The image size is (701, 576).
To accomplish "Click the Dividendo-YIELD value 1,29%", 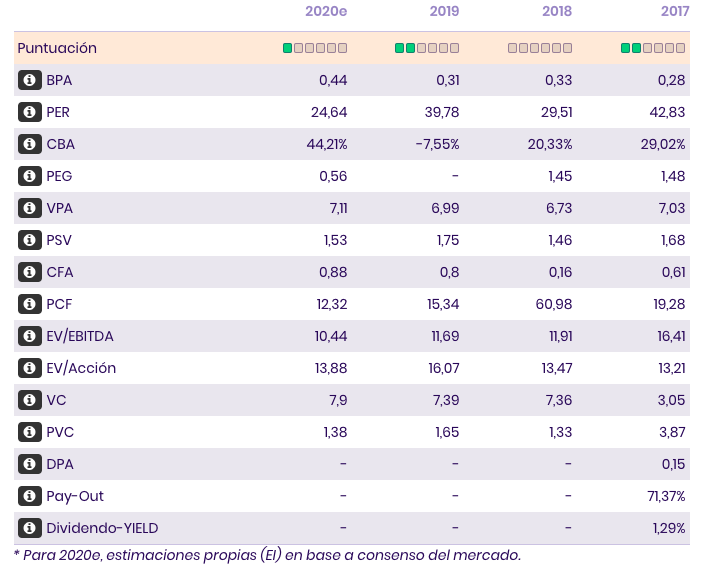I will [669, 528].
